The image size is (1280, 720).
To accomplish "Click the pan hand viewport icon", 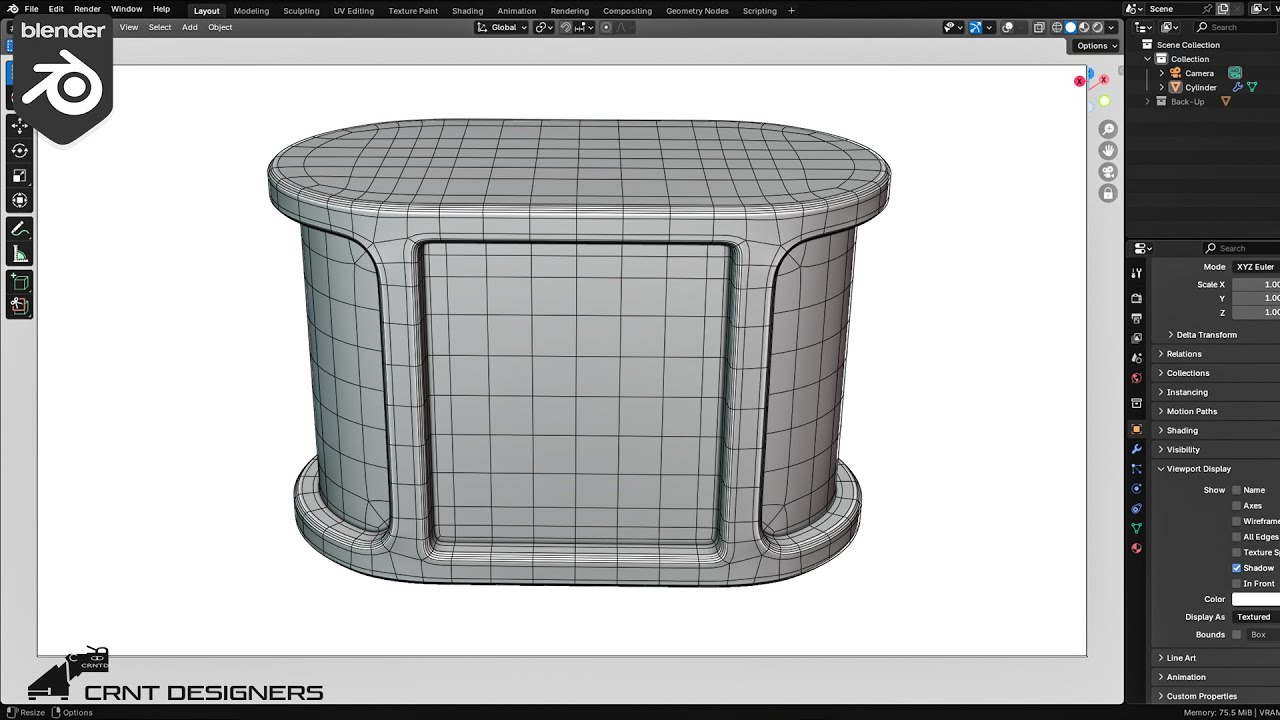I will click(1108, 150).
